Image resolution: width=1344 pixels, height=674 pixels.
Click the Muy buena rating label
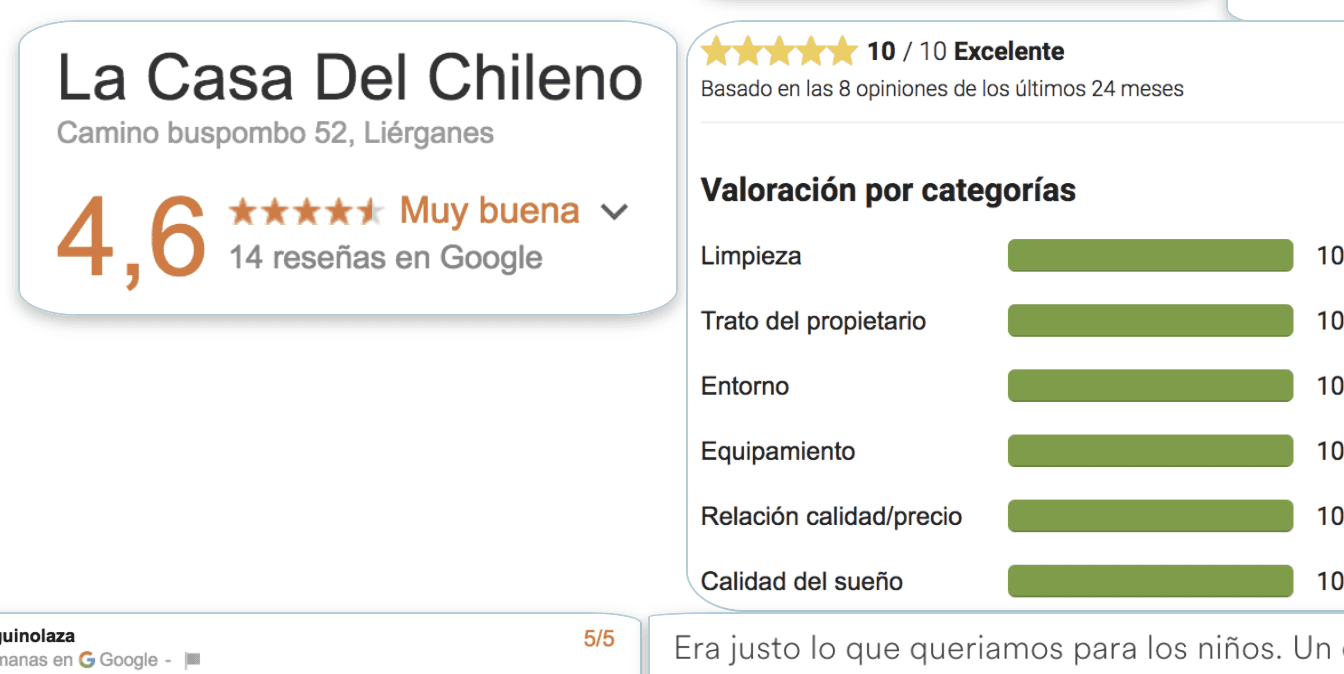pyautogui.click(x=489, y=211)
